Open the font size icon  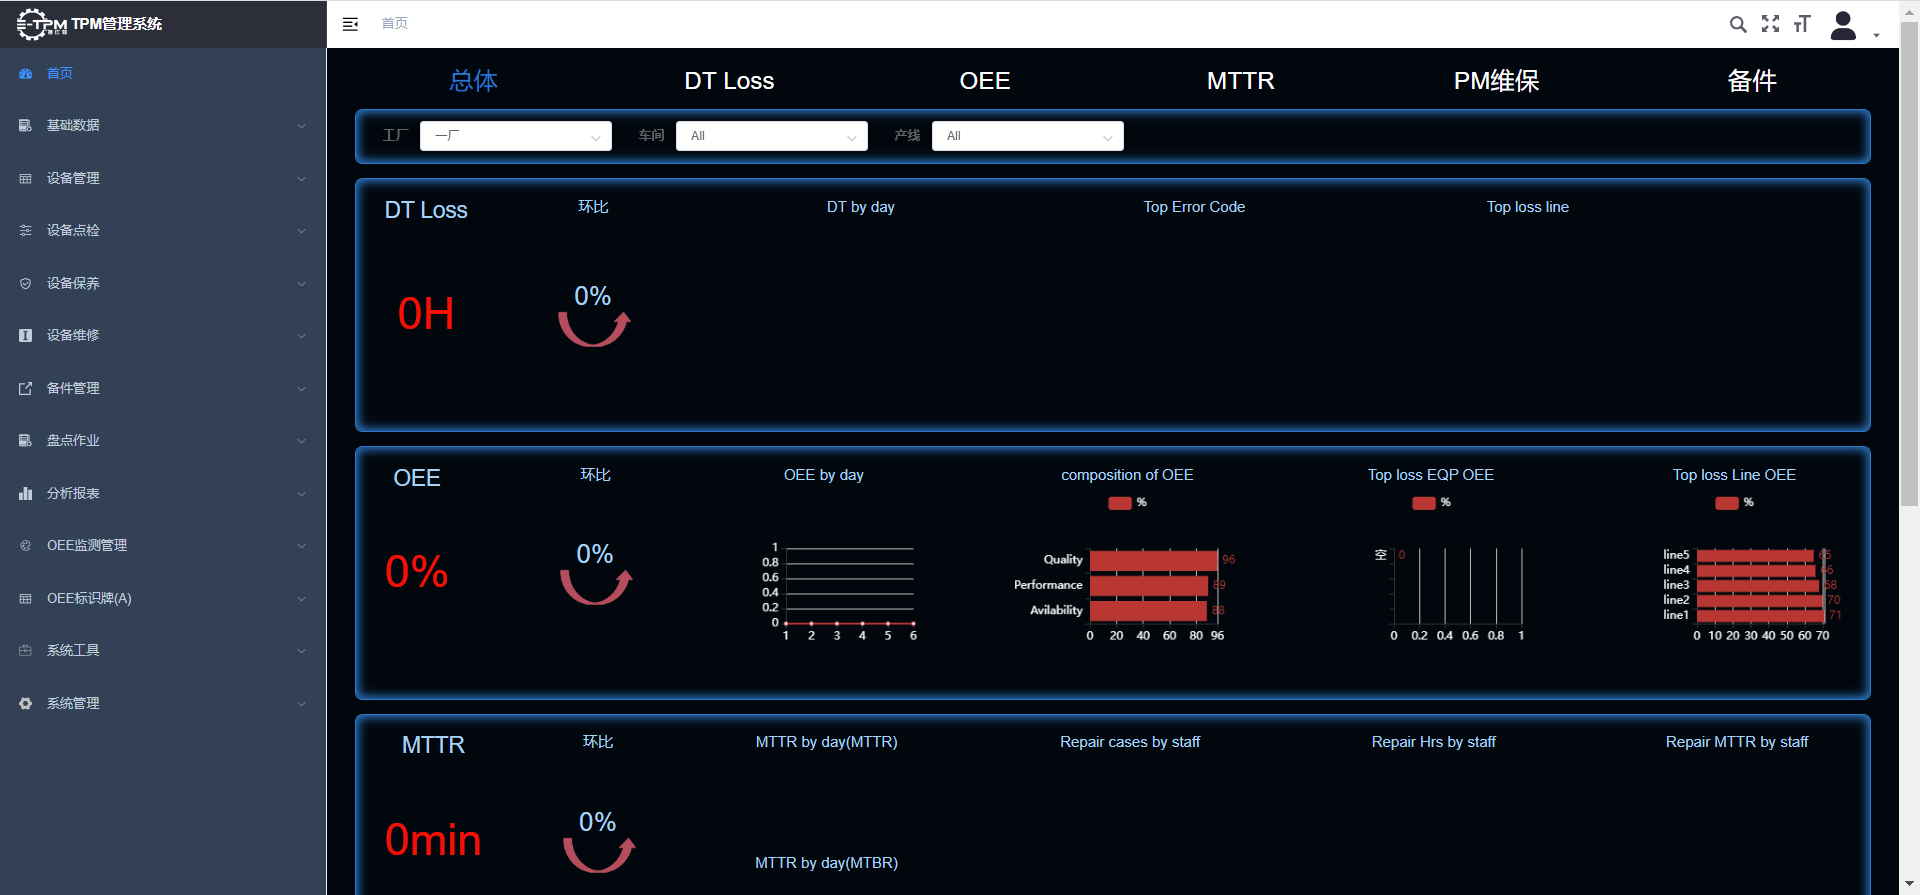[x=1802, y=23]
